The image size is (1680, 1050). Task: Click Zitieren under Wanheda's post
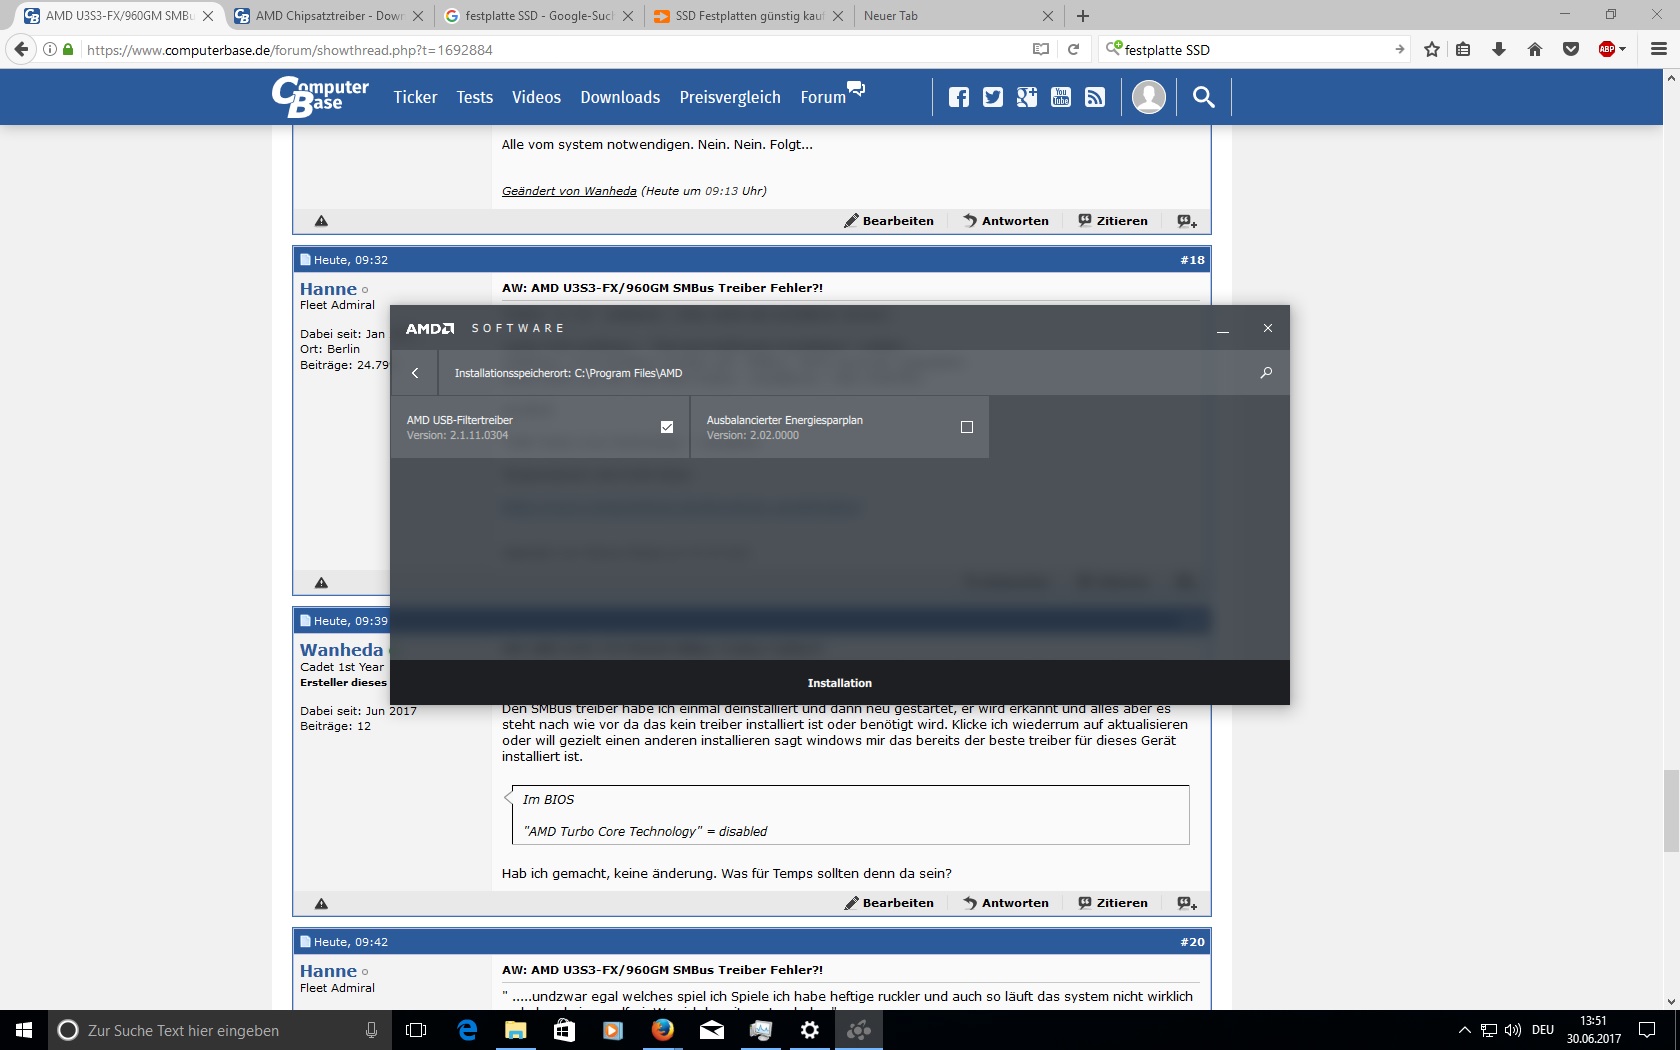pyautogui.click(x=1113, y=903)
